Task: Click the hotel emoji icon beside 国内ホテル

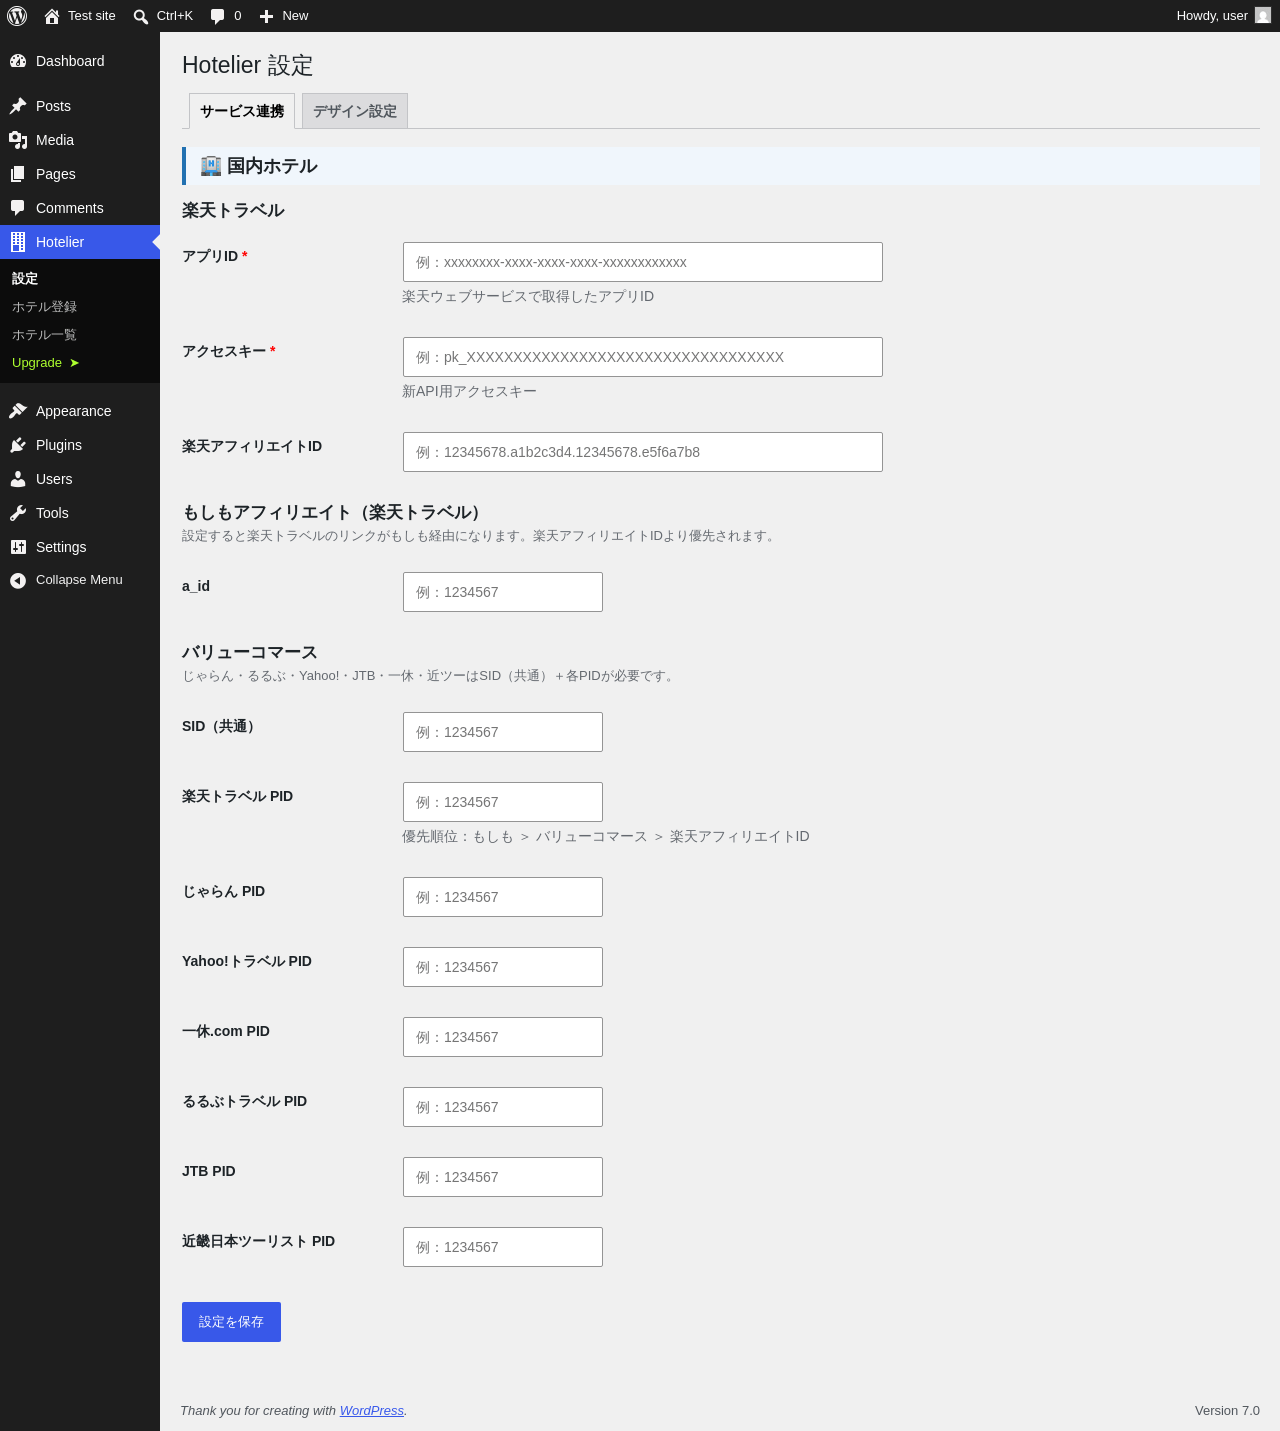Action: (x=210, y=166)
